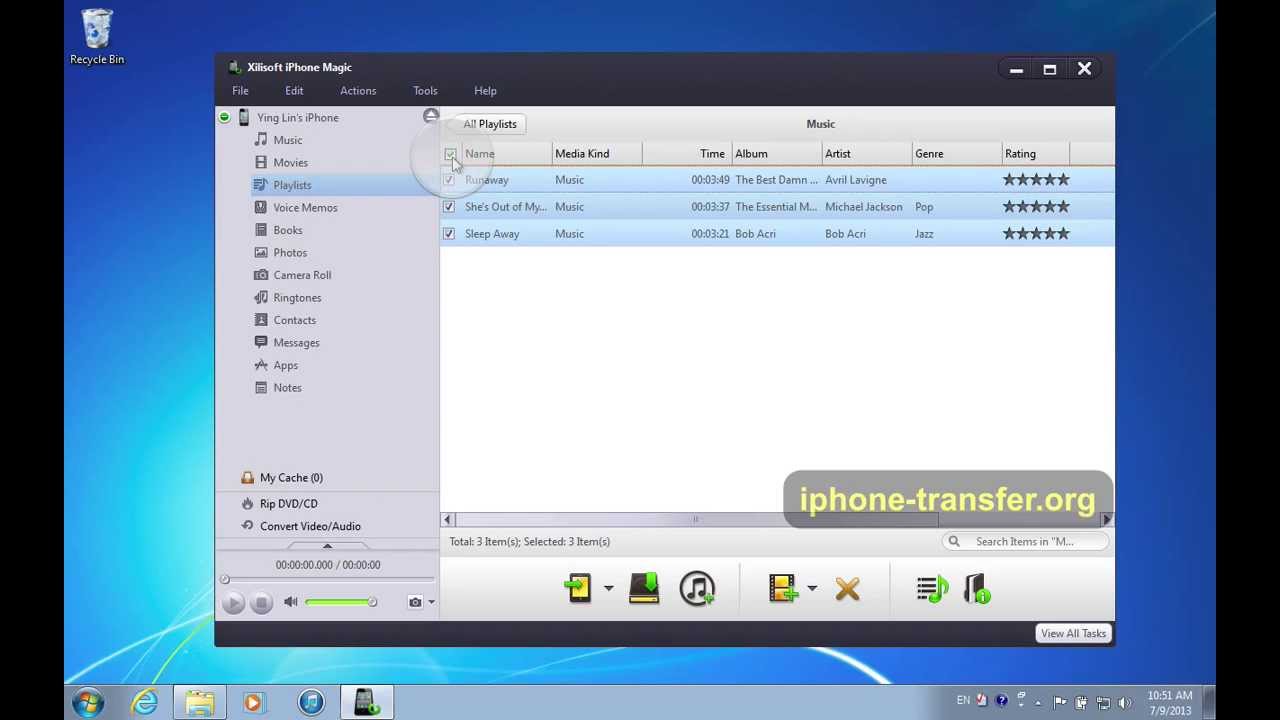Click the copy to computer icon
The height and width of the screenshot is (720, 1280).
[x=644, y=589]
